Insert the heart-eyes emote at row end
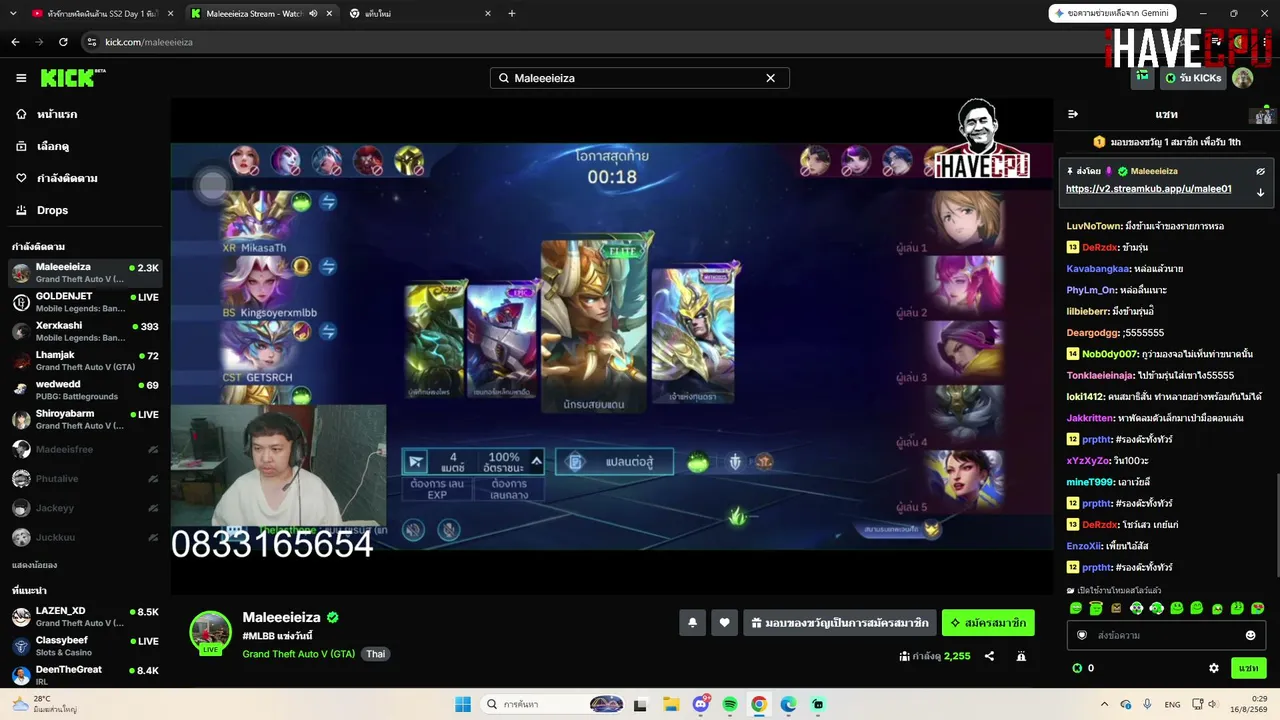Viewport: 1280px width, 720px height. click(1258, 608)
